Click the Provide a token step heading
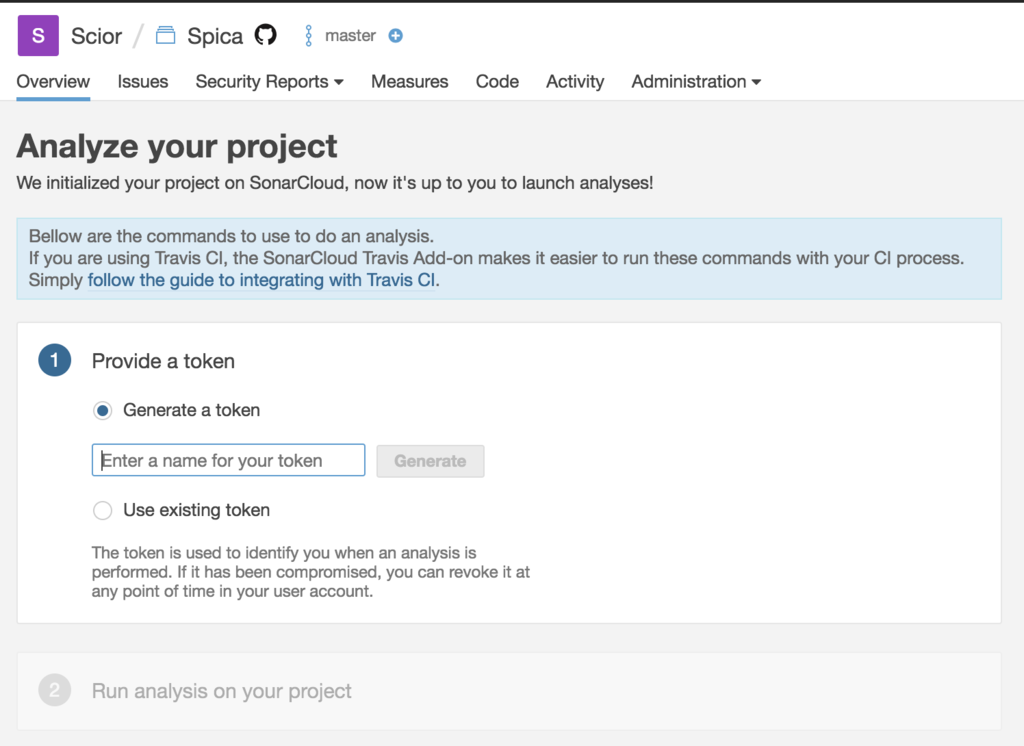Image resolution: width=1024 pixels, height=746 pixels. point(163,361)
